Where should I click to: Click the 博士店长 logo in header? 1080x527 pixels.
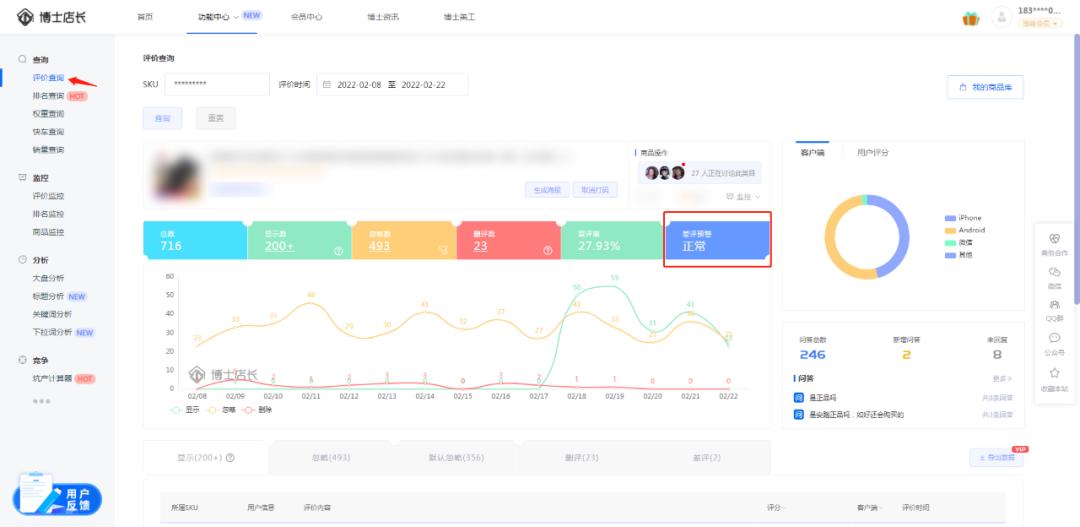coord(52,17)
